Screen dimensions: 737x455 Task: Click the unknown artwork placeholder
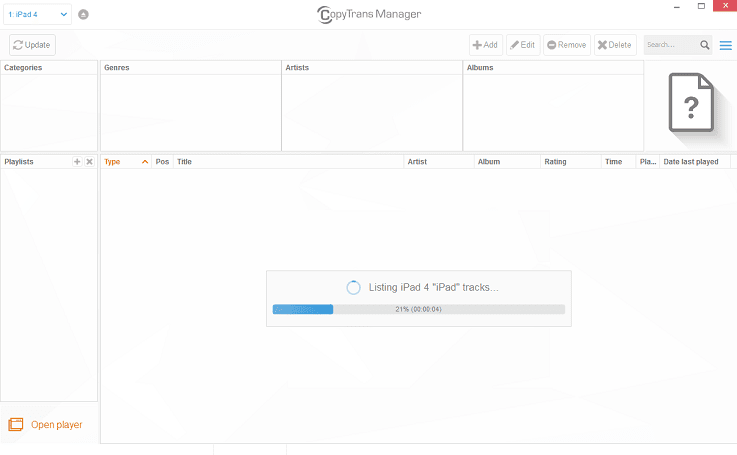coord(691,102)
